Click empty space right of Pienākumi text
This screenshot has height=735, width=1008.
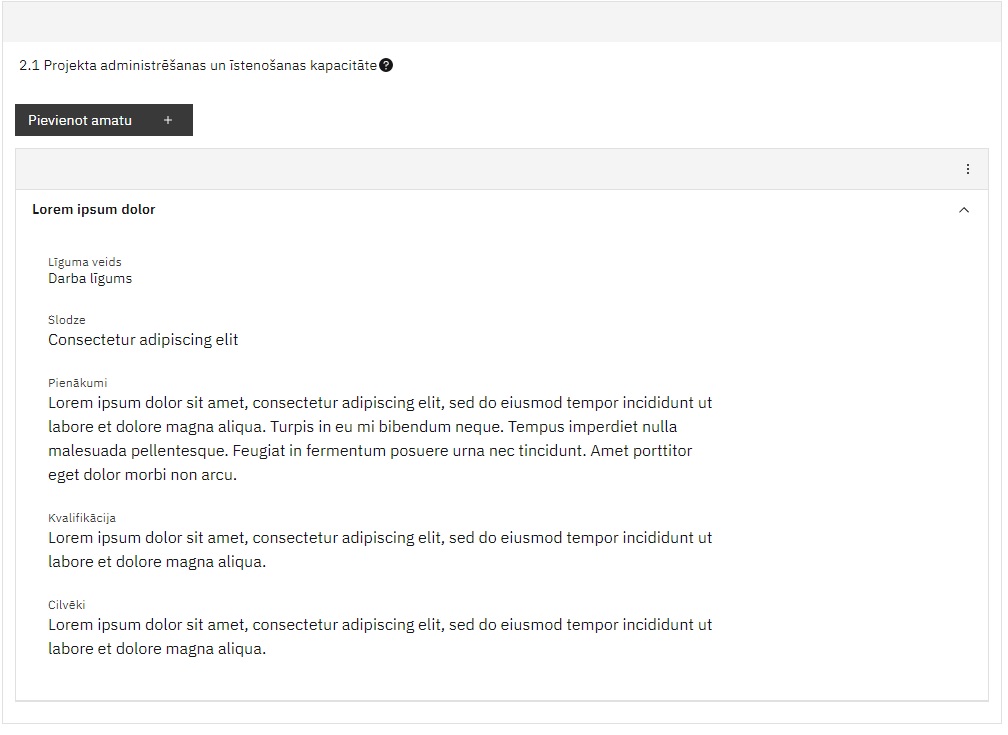point(849,439)
